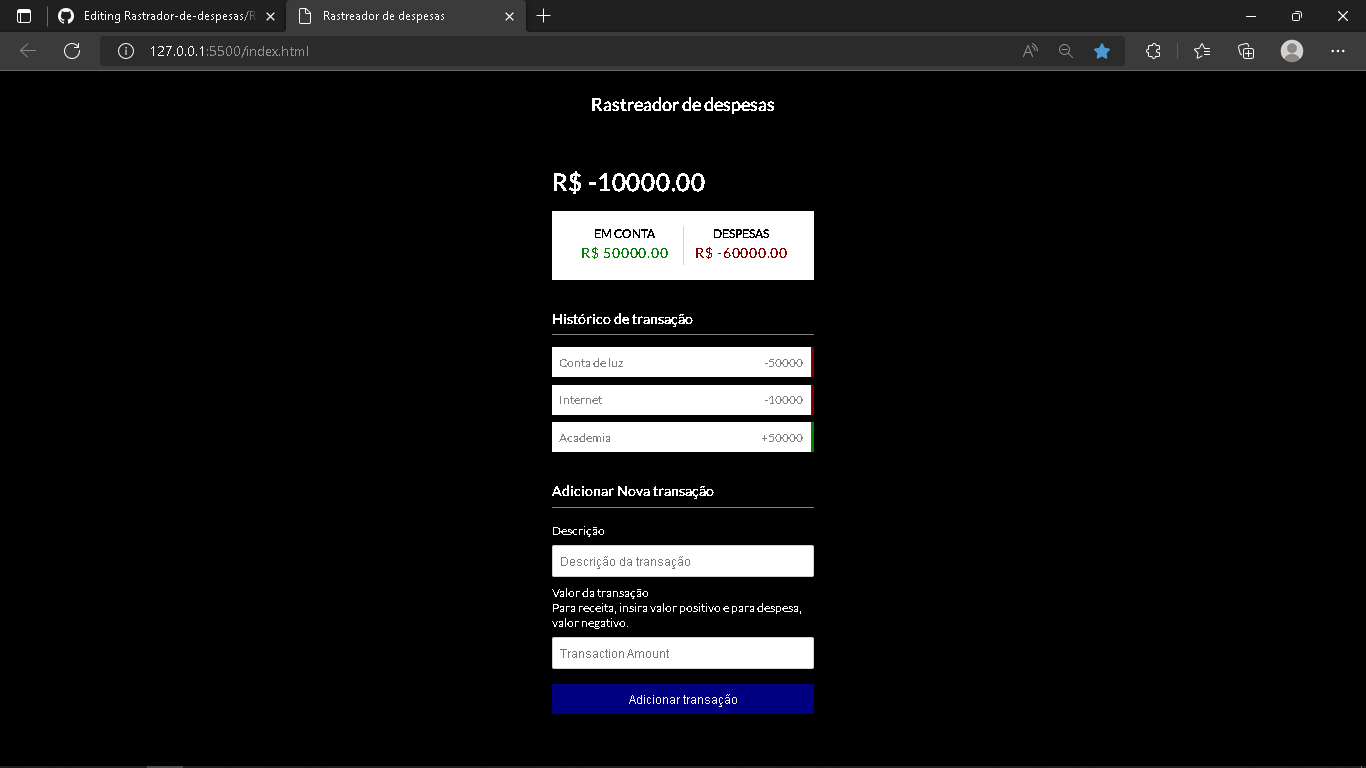Open the favorites icon in the toolbar
The width and height of the screenshot is (1366, 768).
(x=1201, y=50)
